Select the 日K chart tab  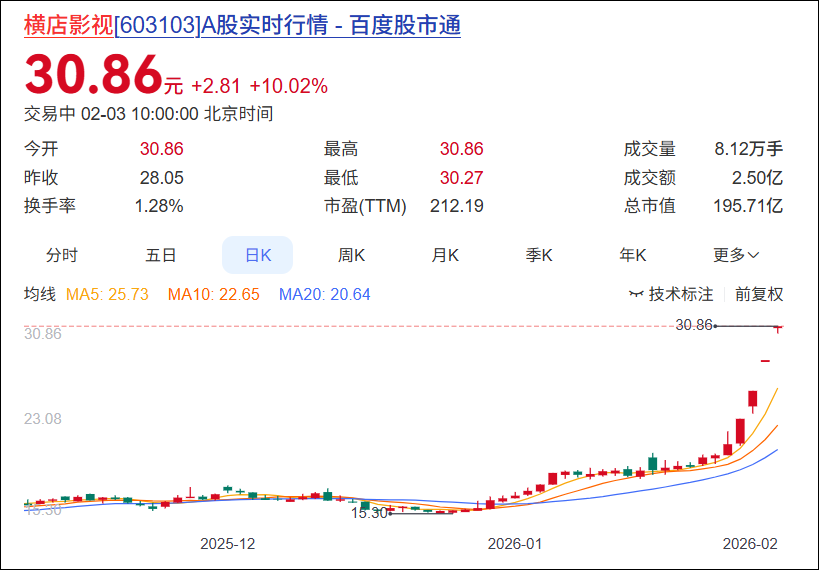(258, 255)
